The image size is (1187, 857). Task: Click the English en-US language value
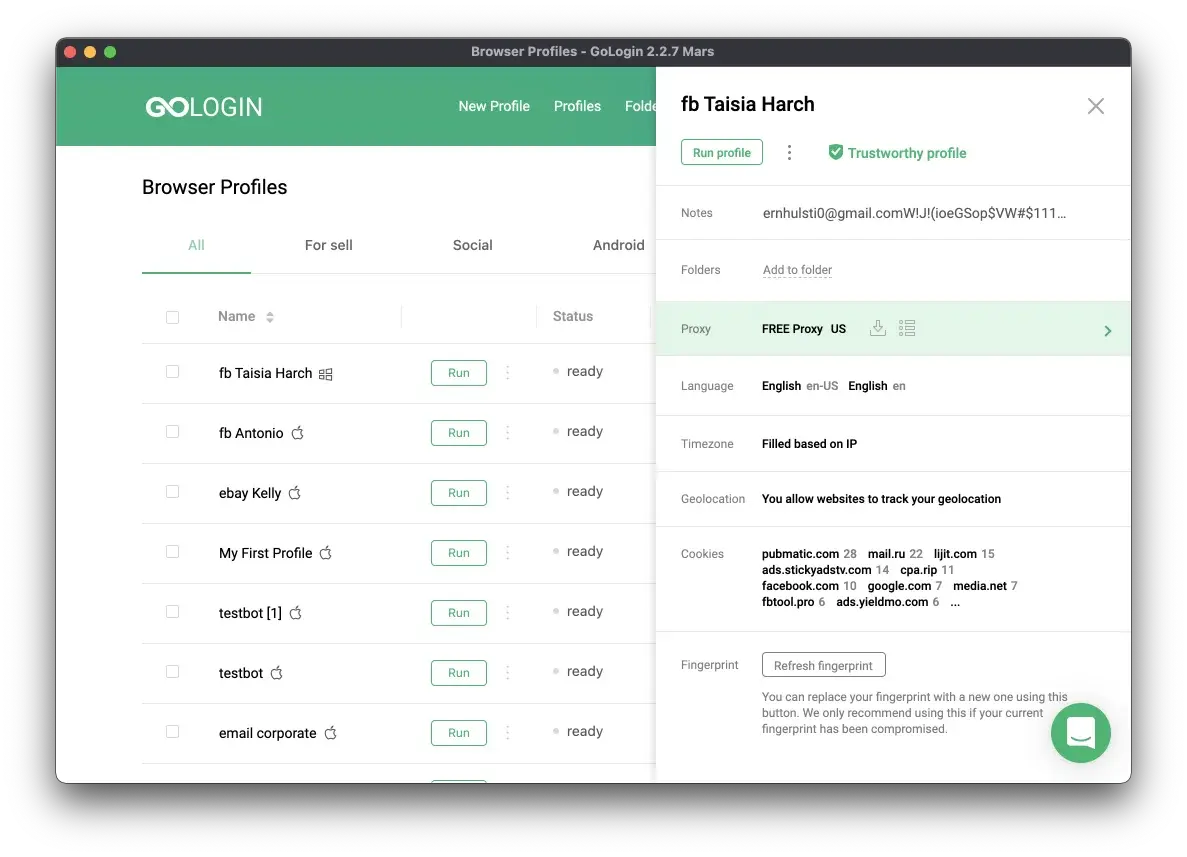[799, 386]
